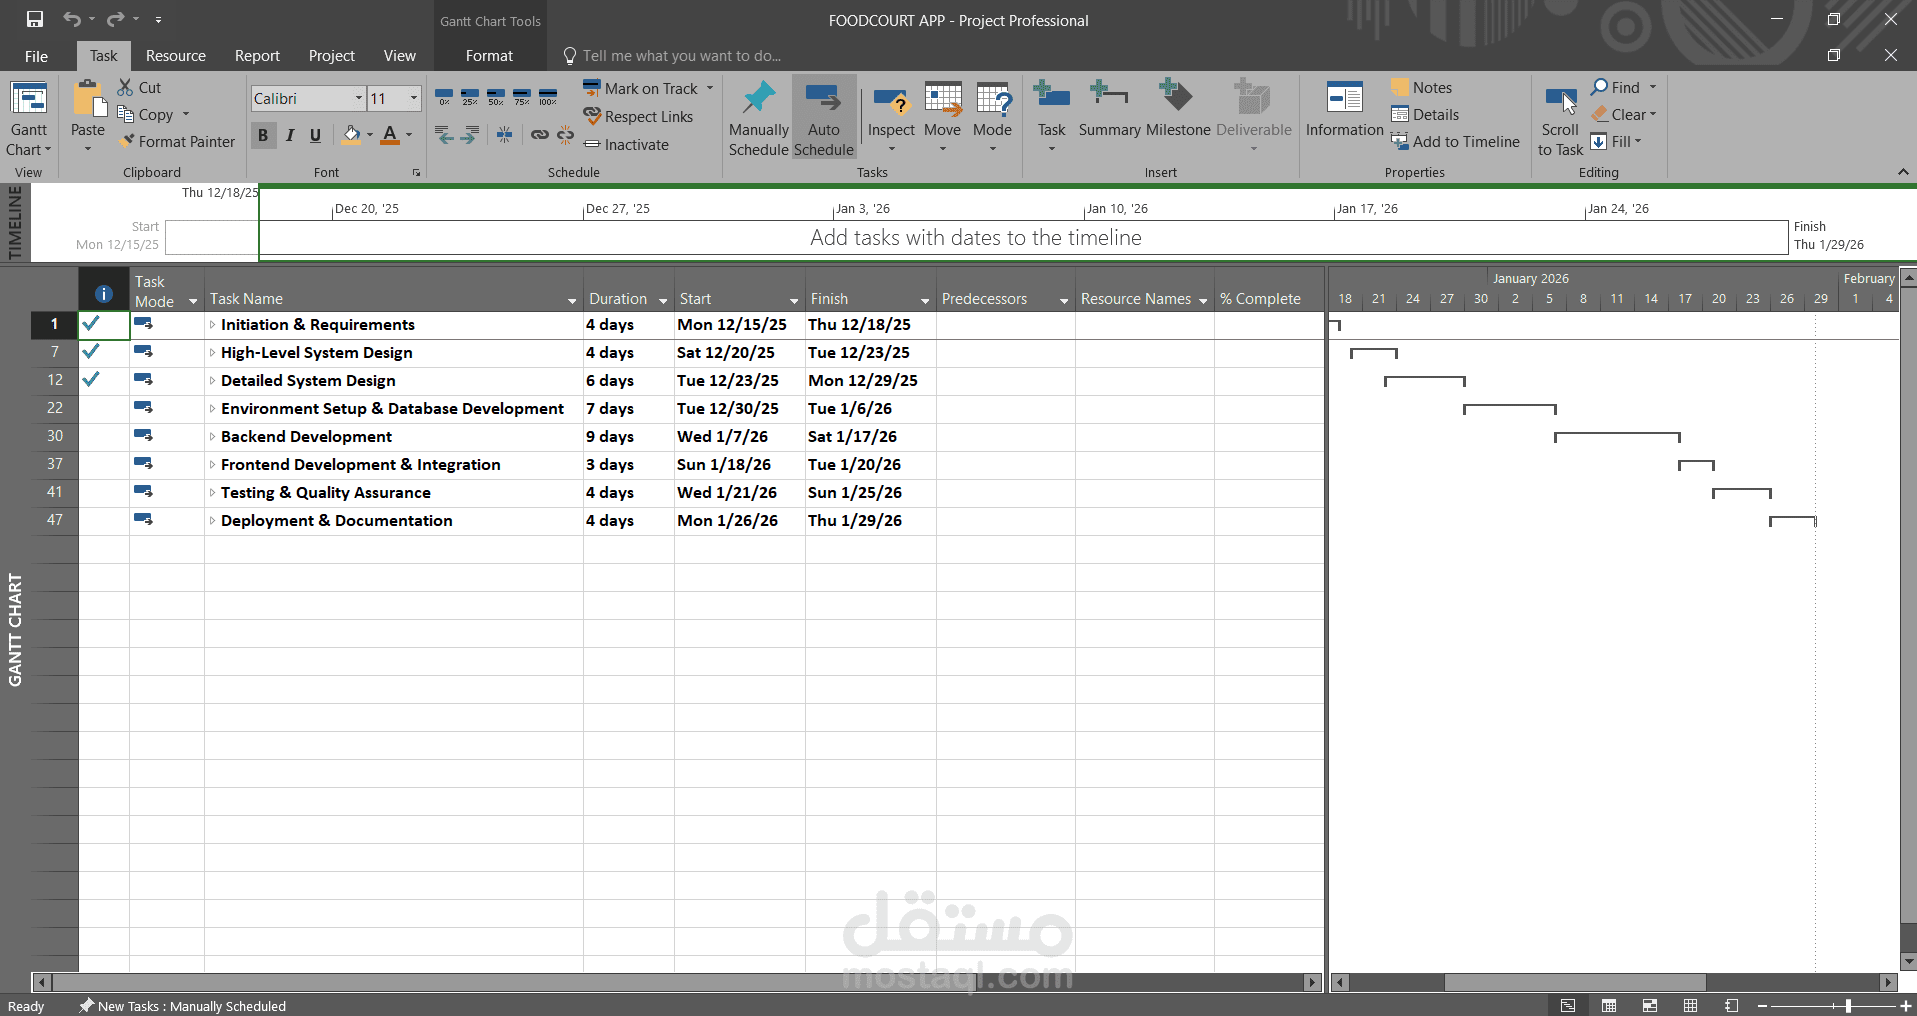Open the Calibri font name dropdown

pos(358,98)
